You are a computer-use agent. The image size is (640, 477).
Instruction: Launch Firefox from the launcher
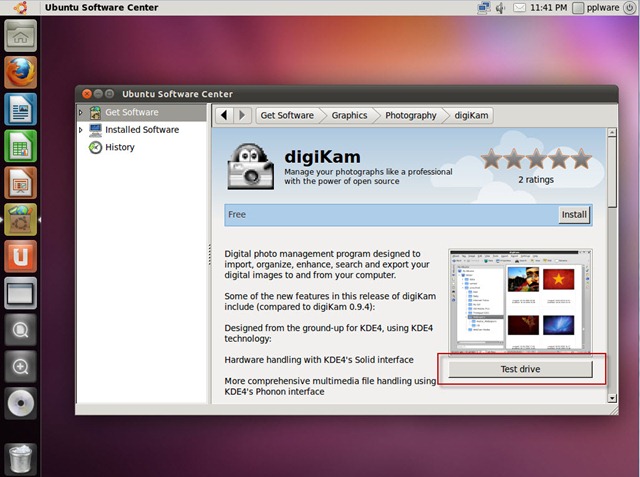click(x=20, y=72)
